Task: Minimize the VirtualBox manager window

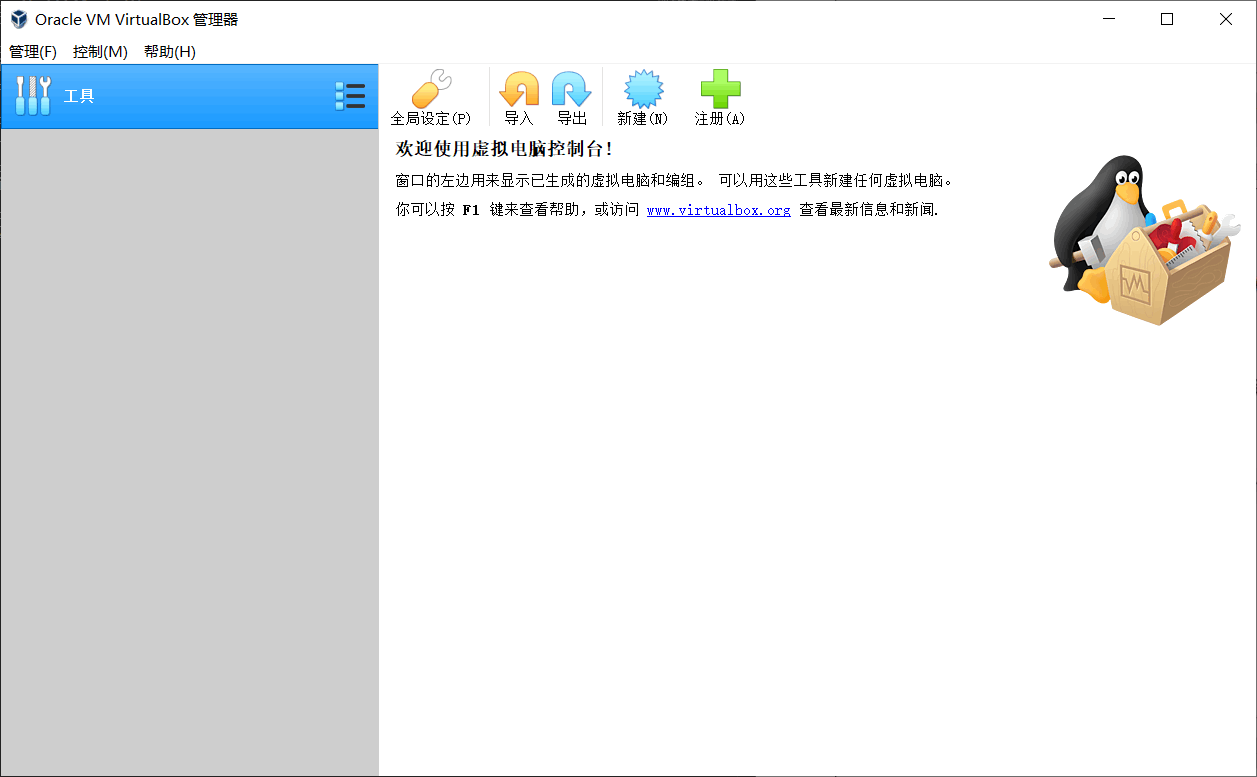Action: 1109,19
